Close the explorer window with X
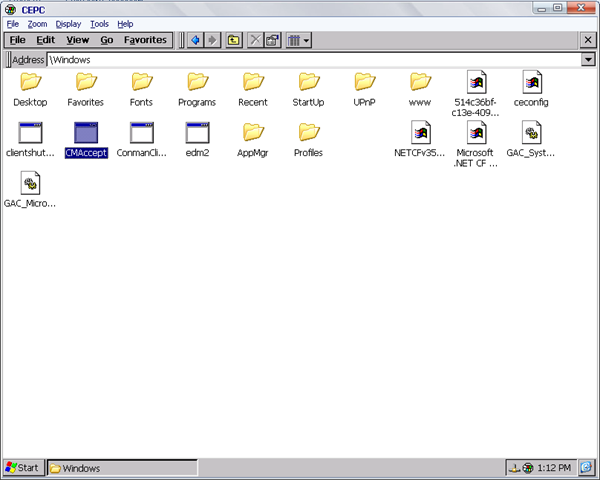The height and width of the screenshot is (480, 600). [x=588, y=40]
